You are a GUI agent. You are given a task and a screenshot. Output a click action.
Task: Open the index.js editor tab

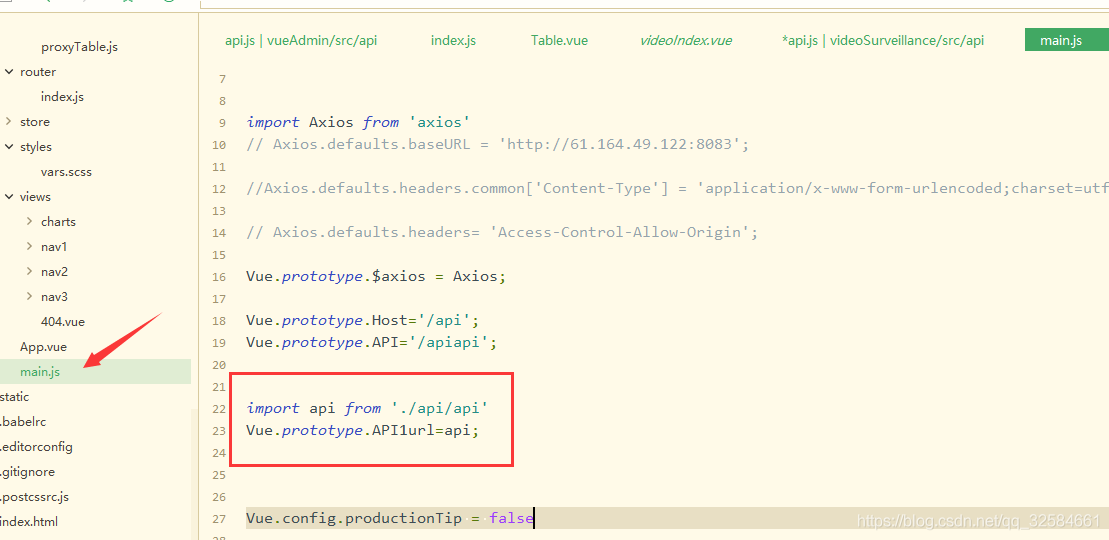[x=453, y=40]
